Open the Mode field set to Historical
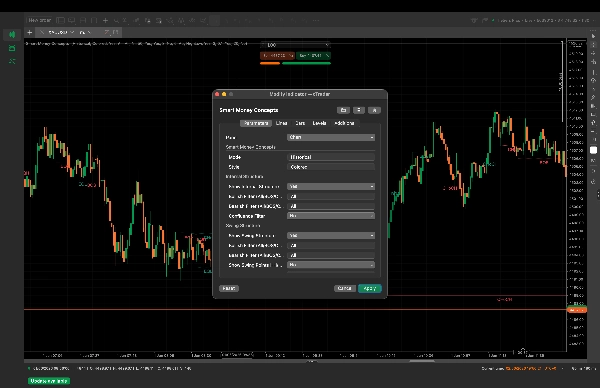The image size is (600, 388). 331,157
